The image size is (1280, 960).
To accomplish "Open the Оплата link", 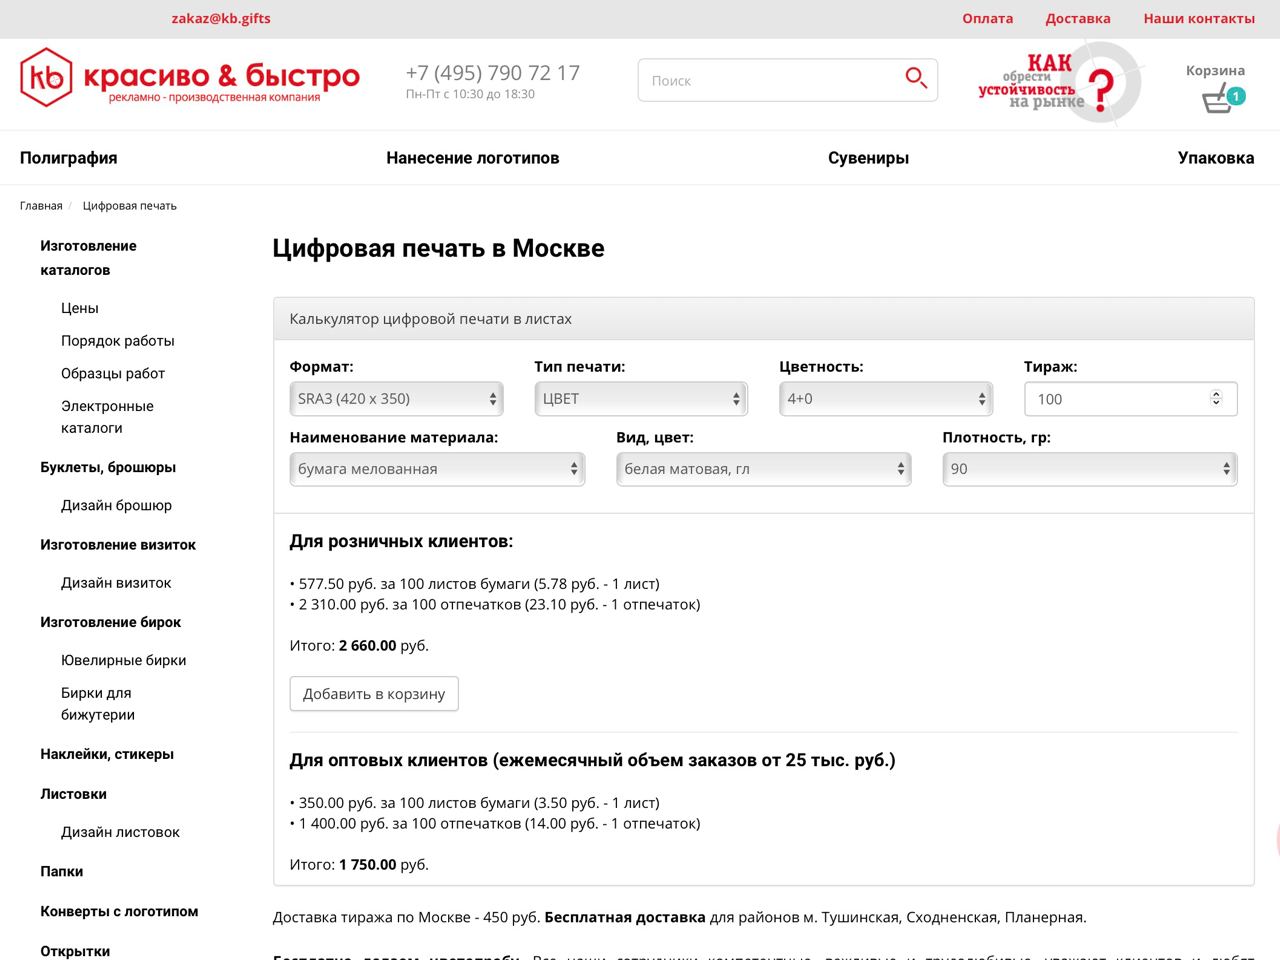I will [x=988, y=18].
